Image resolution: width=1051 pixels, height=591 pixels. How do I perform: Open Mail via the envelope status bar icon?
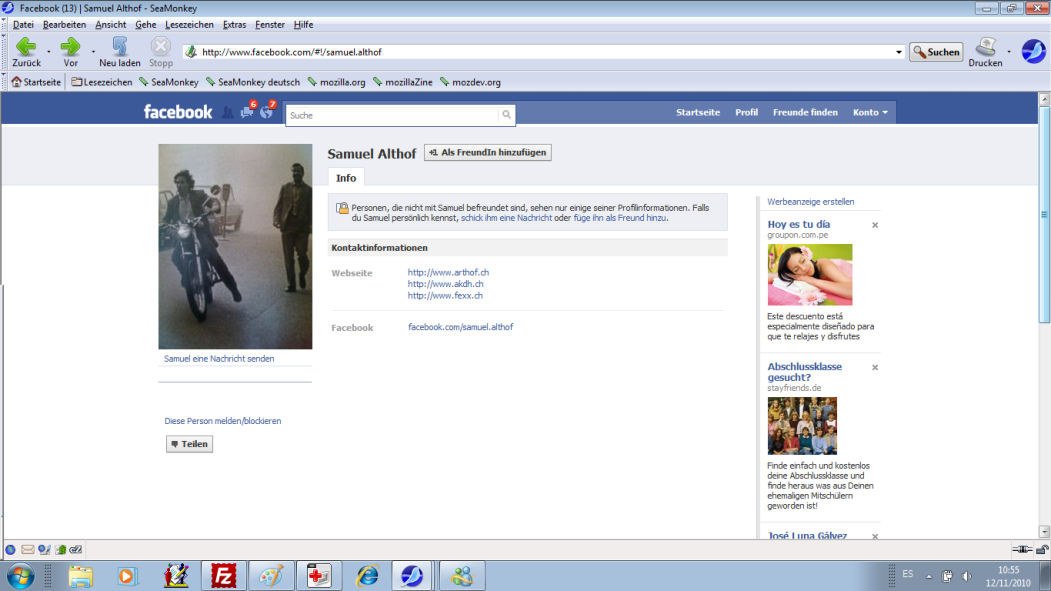27,549
